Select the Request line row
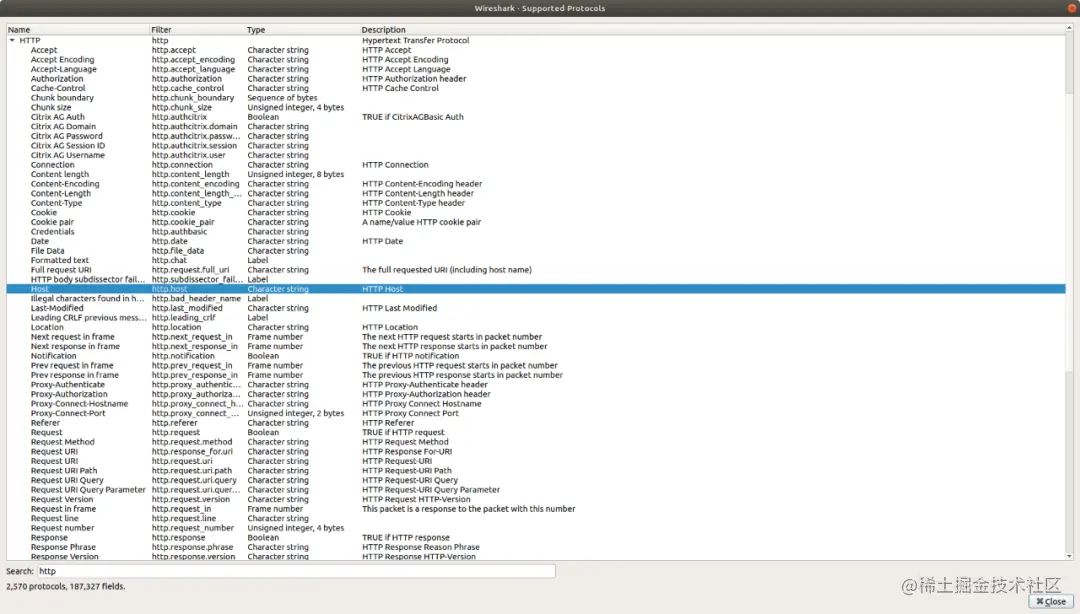The image size is (1080, 614). 536,519
